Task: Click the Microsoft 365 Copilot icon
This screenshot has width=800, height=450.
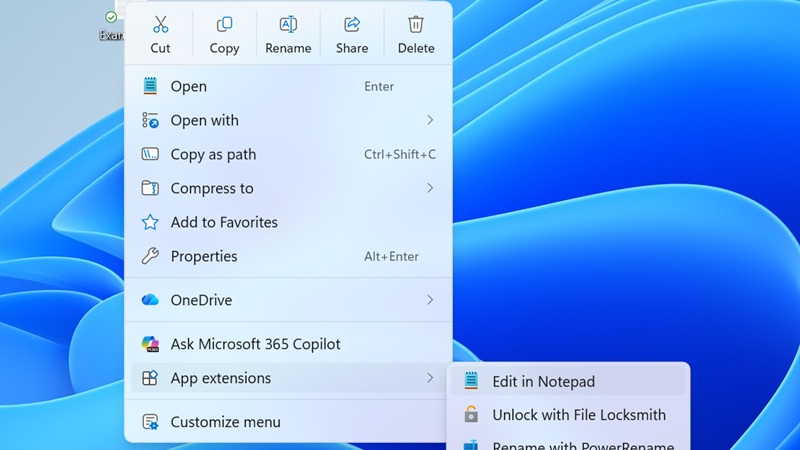Action: (150, 344)
